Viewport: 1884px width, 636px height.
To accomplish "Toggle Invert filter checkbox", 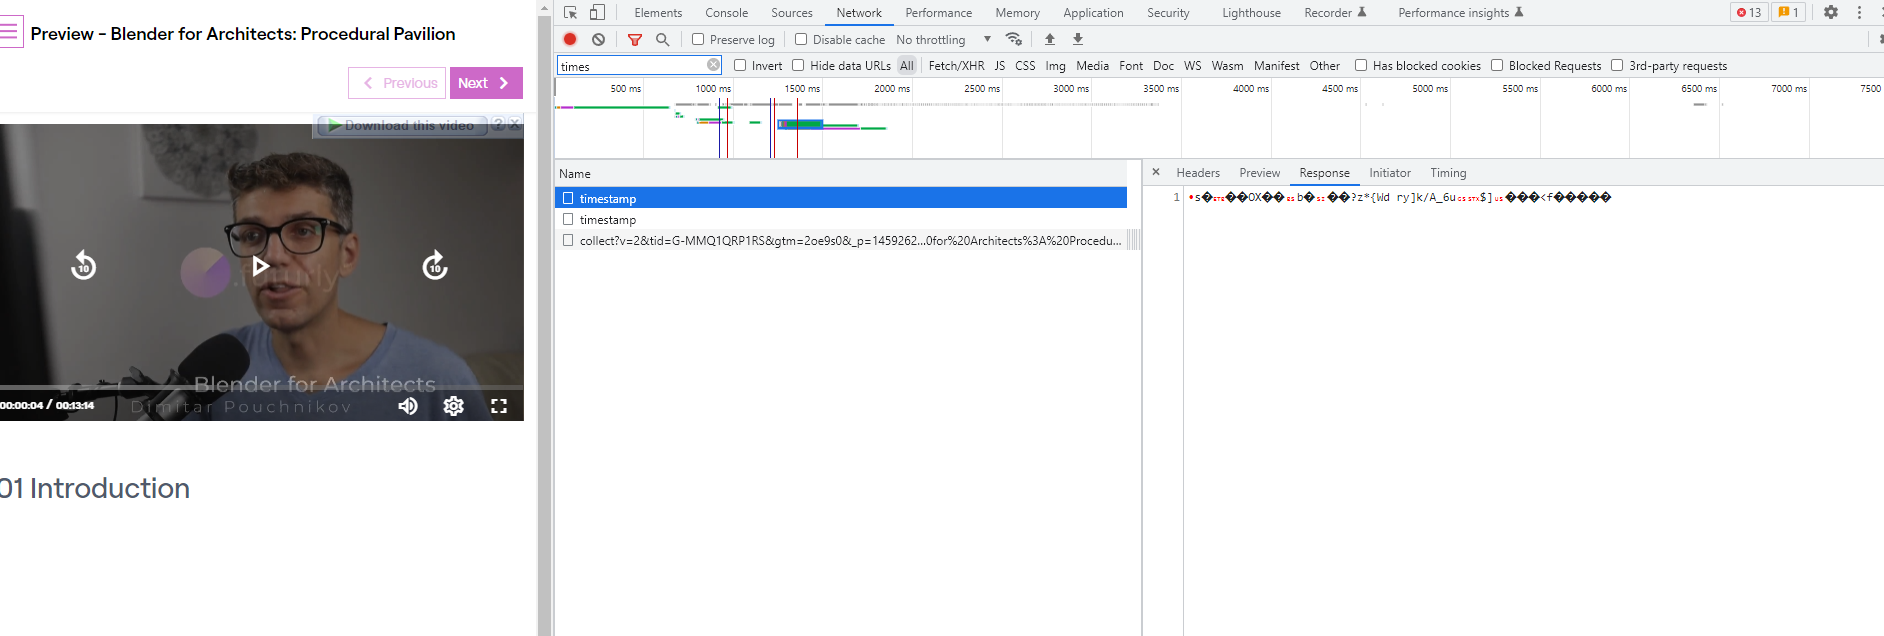I will (740, 65).
